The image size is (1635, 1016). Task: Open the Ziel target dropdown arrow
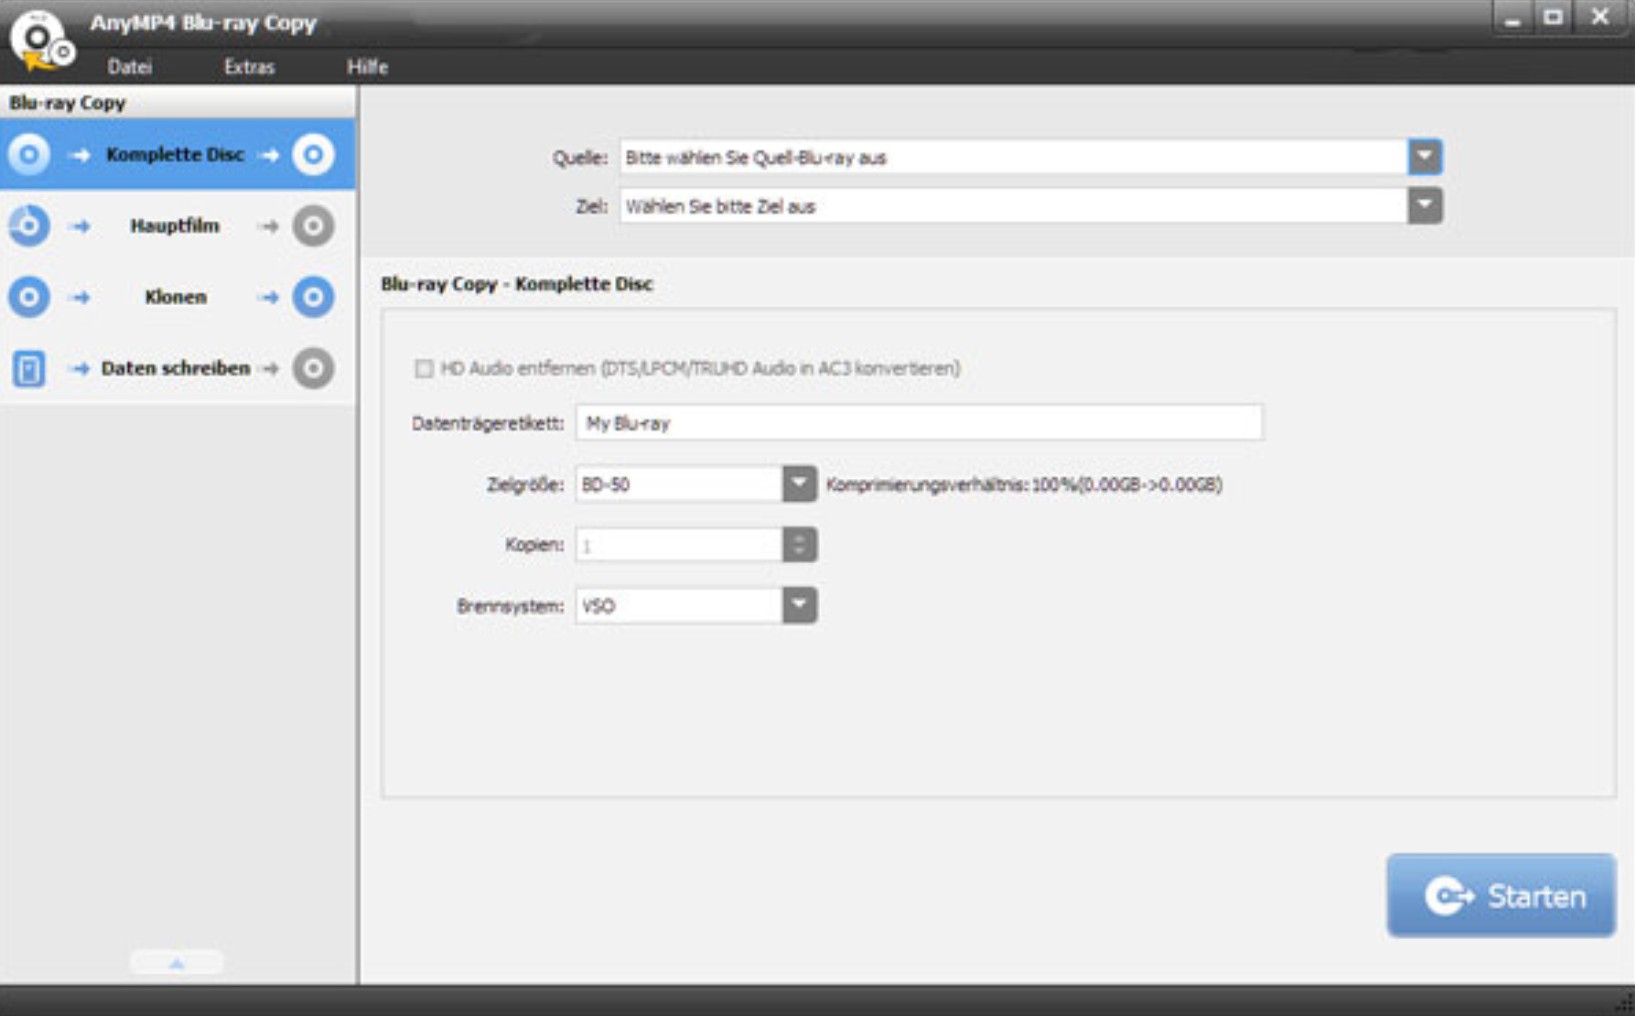tap(1425, 206)
